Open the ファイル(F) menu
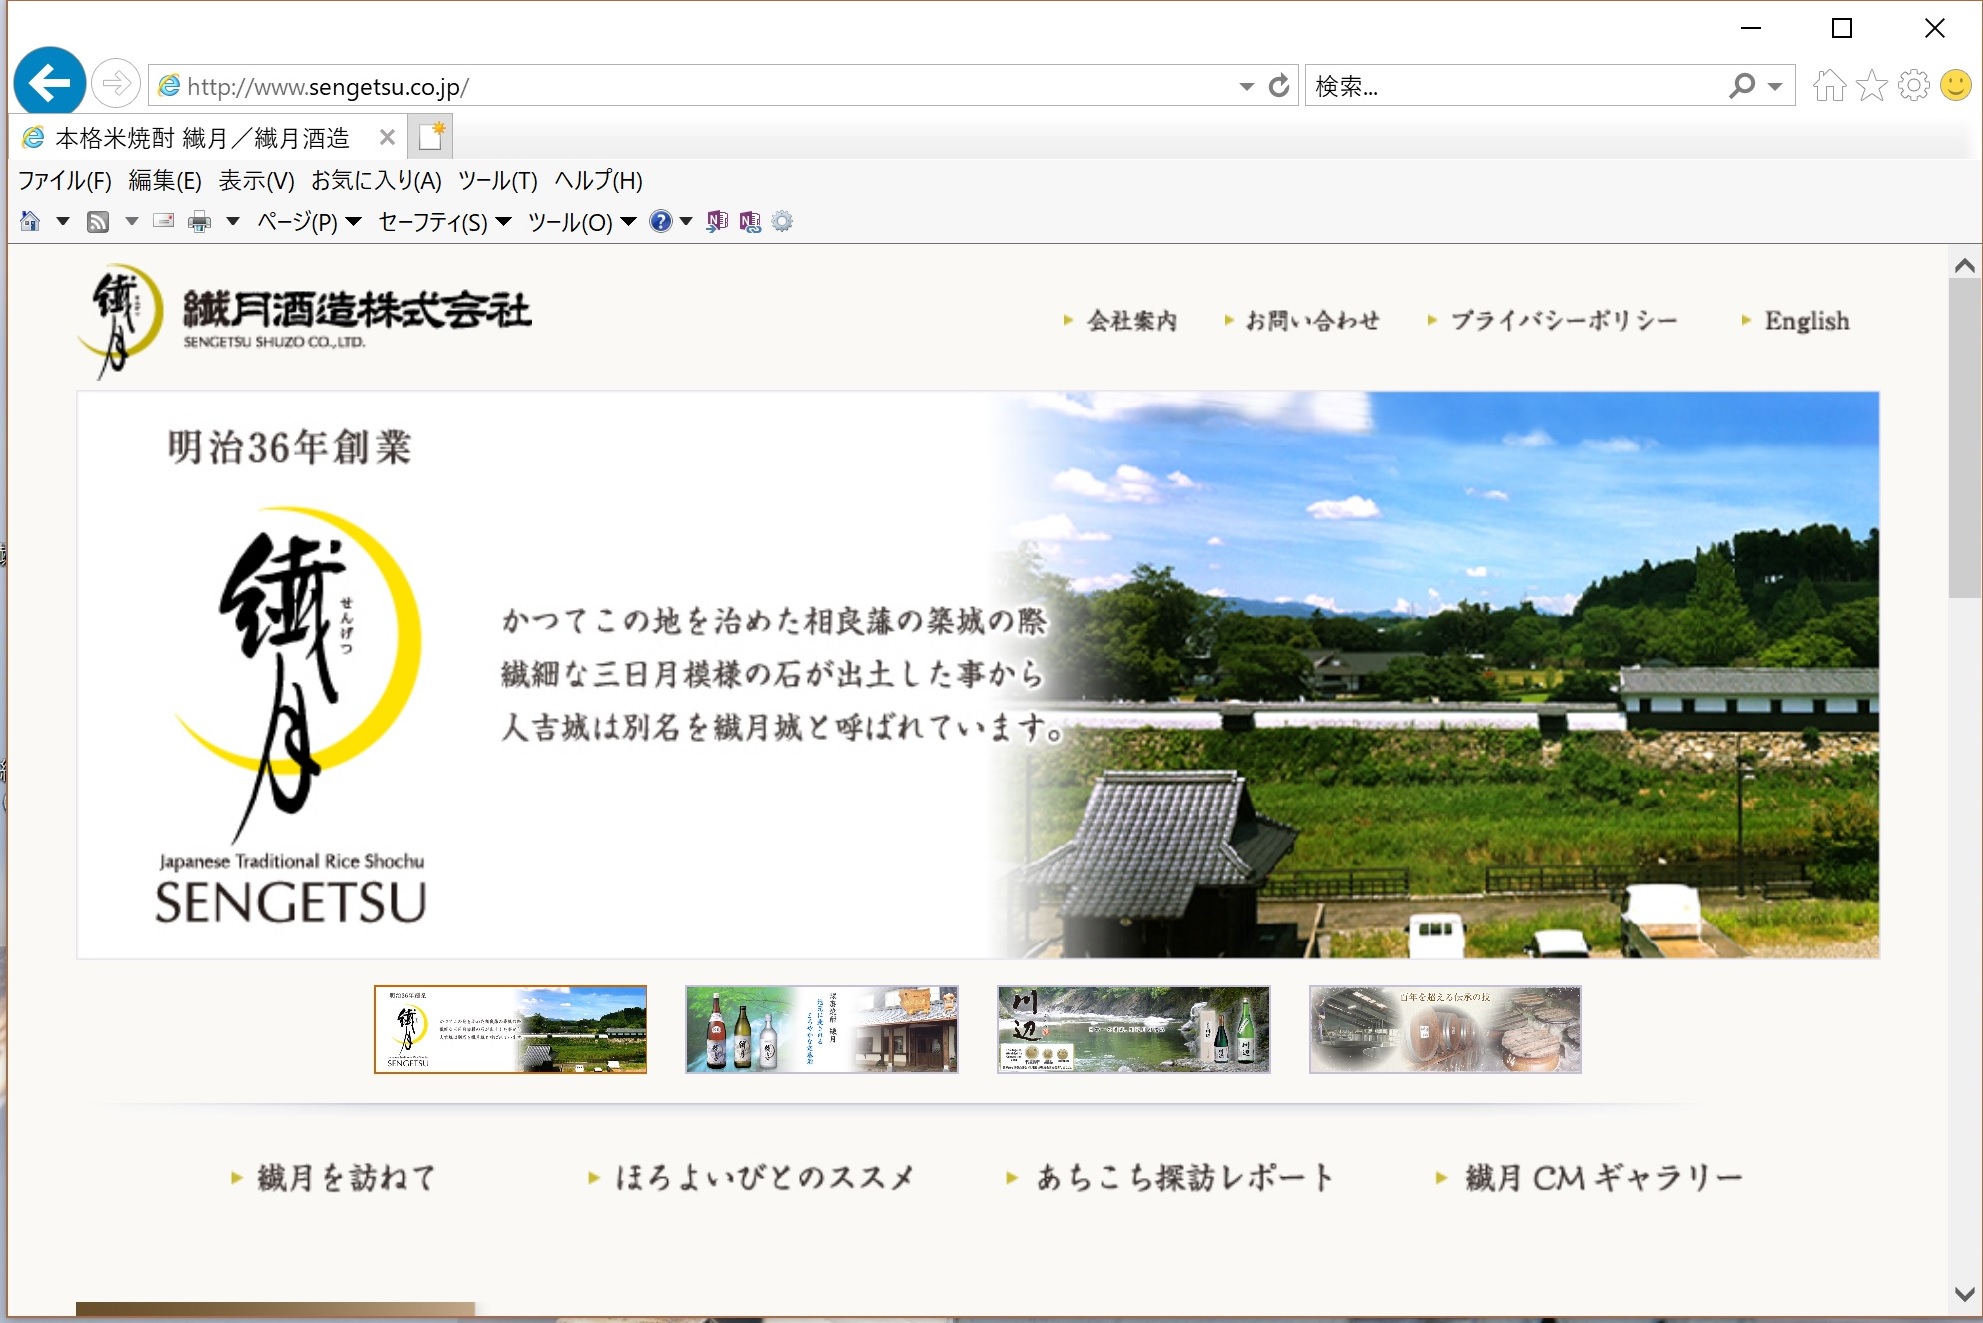Screen dimensions: 1983x1323 65,180
